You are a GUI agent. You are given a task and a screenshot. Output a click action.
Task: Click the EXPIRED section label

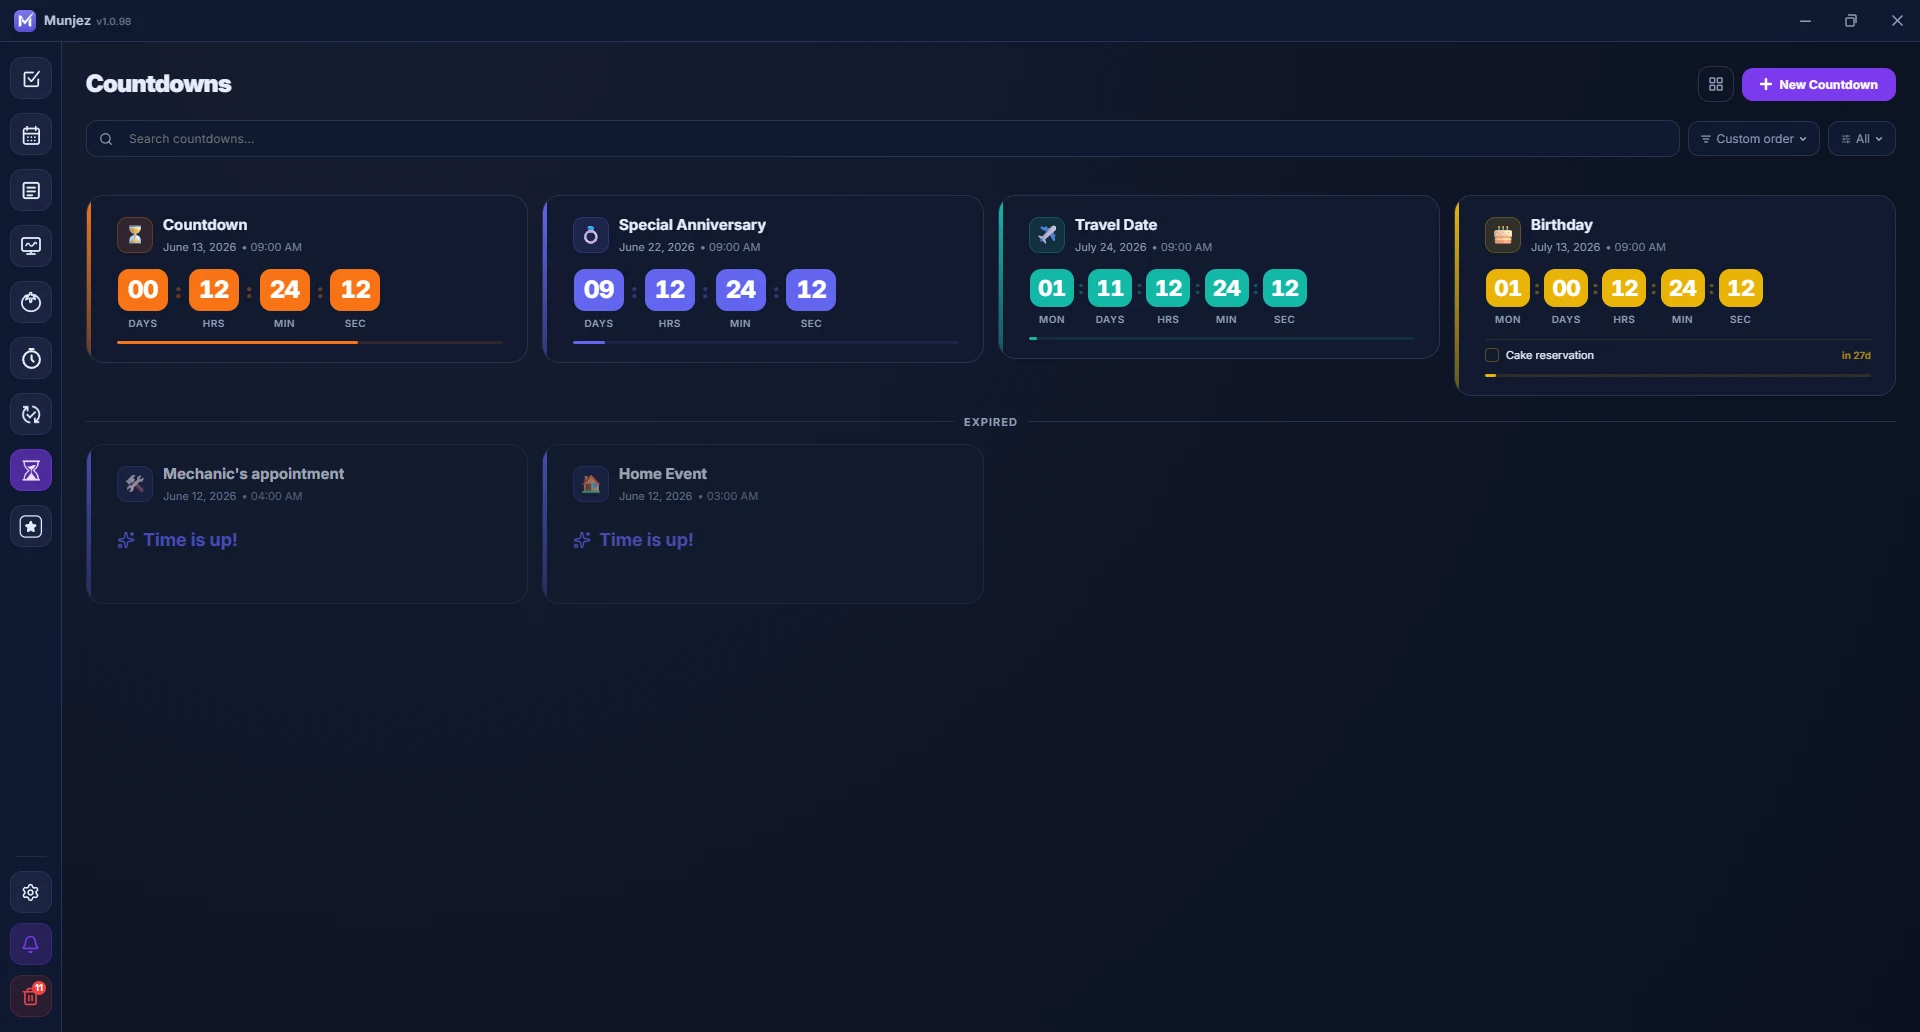click(x=990, y=422)
